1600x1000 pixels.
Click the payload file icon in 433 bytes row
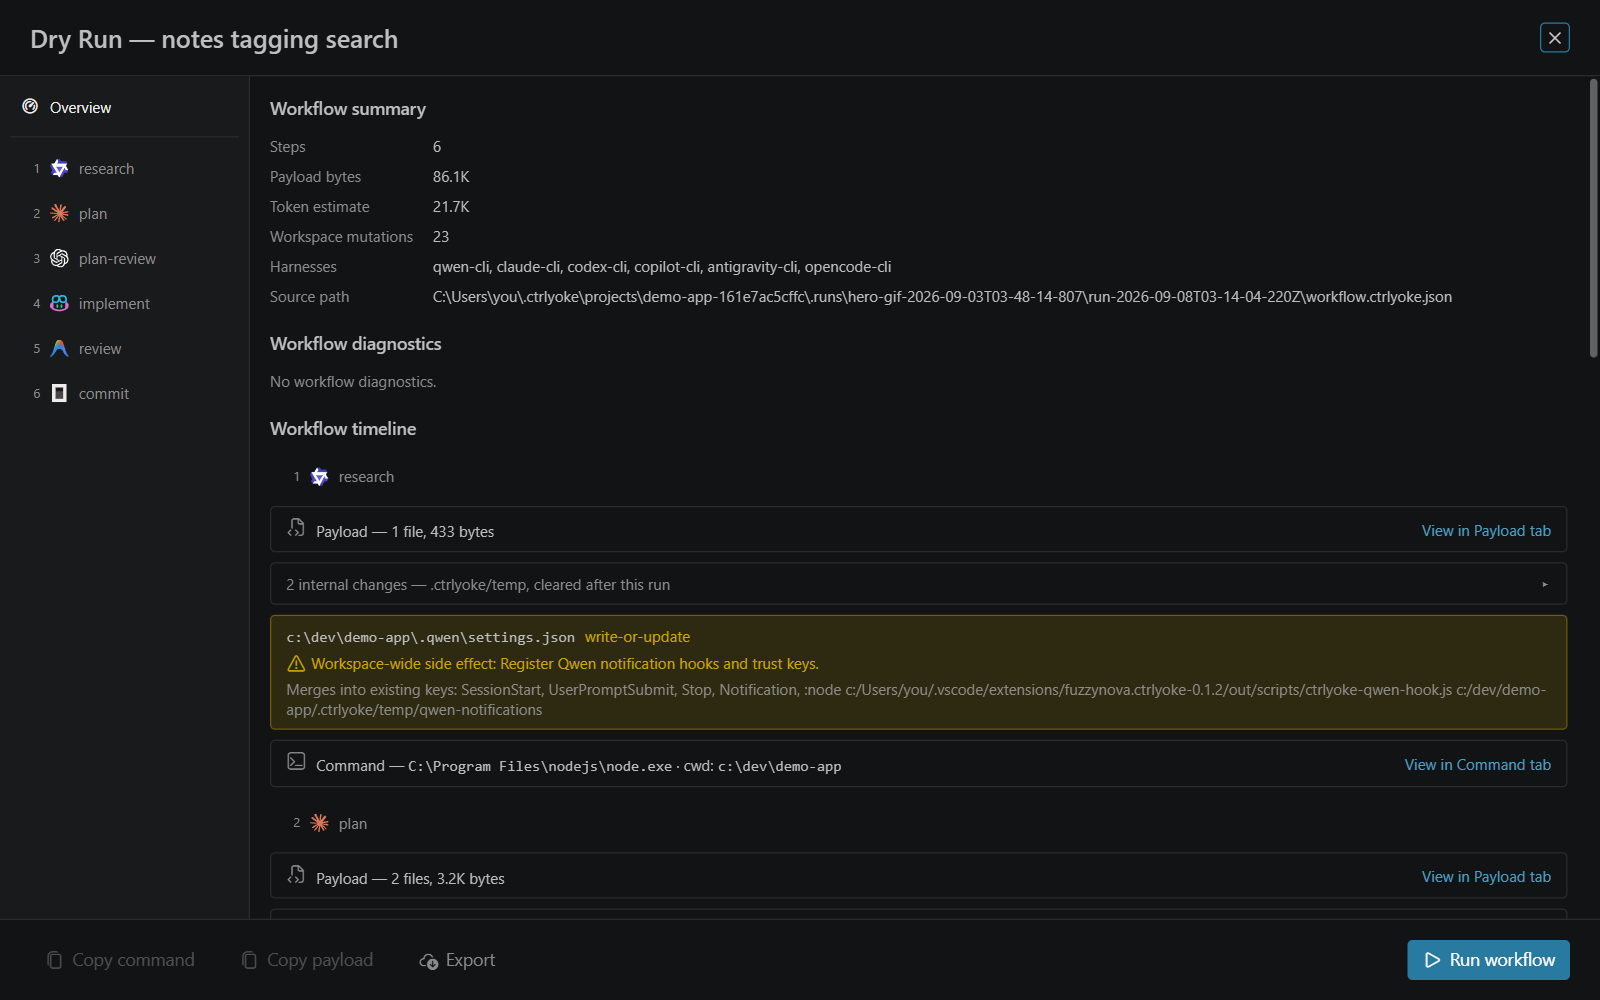296,528
